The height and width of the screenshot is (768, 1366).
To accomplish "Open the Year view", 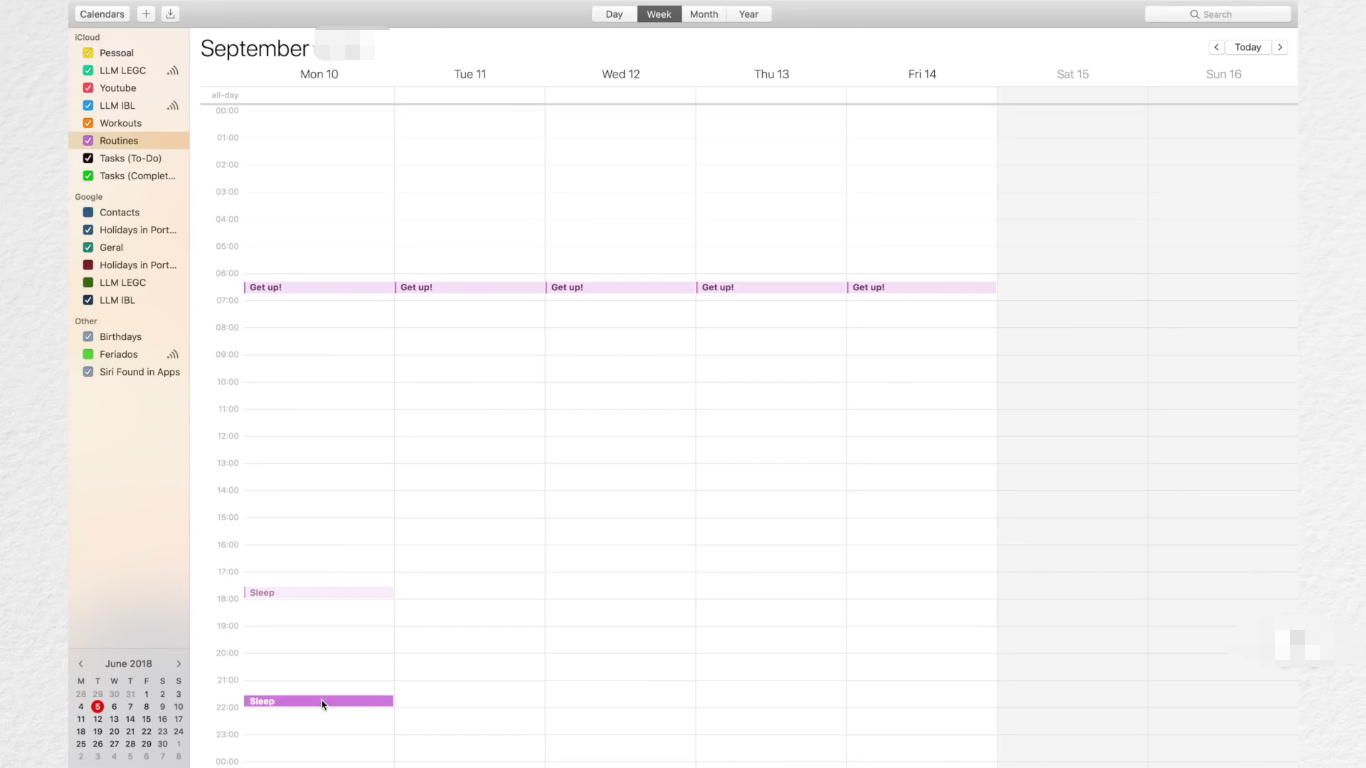I will [x=749, y=14].
